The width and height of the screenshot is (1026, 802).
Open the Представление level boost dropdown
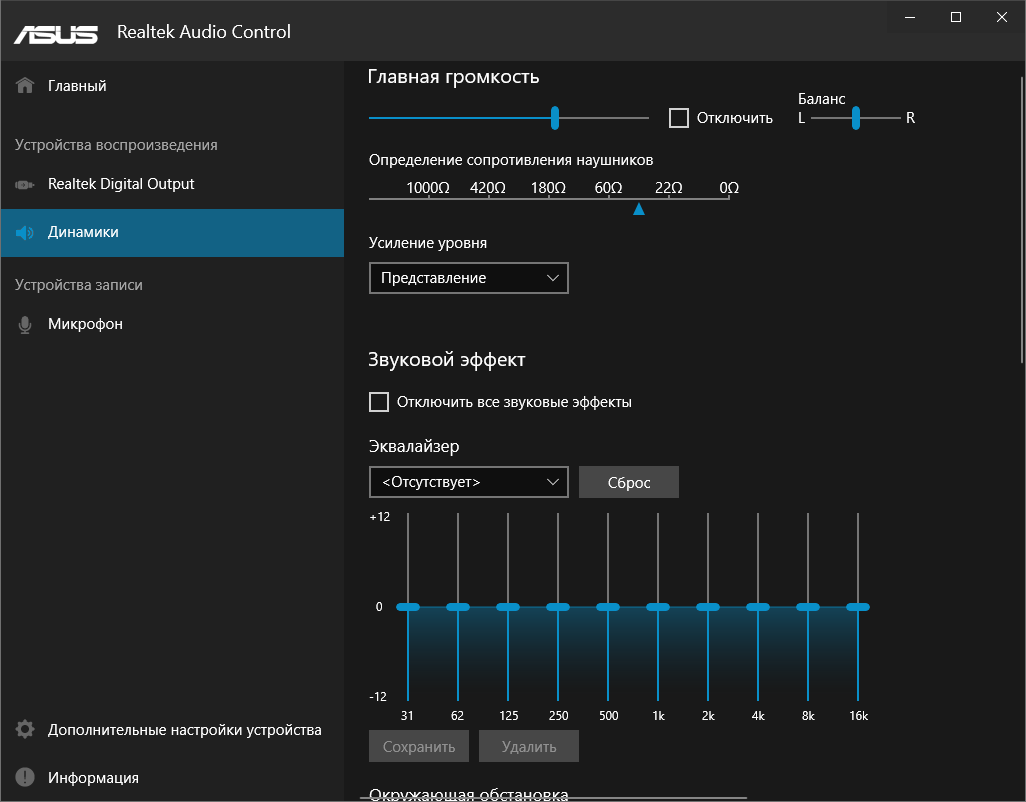point(468,278)
